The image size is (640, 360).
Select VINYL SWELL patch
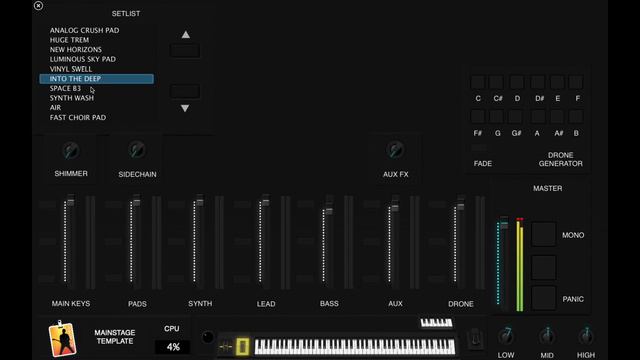tap(96, 69)
